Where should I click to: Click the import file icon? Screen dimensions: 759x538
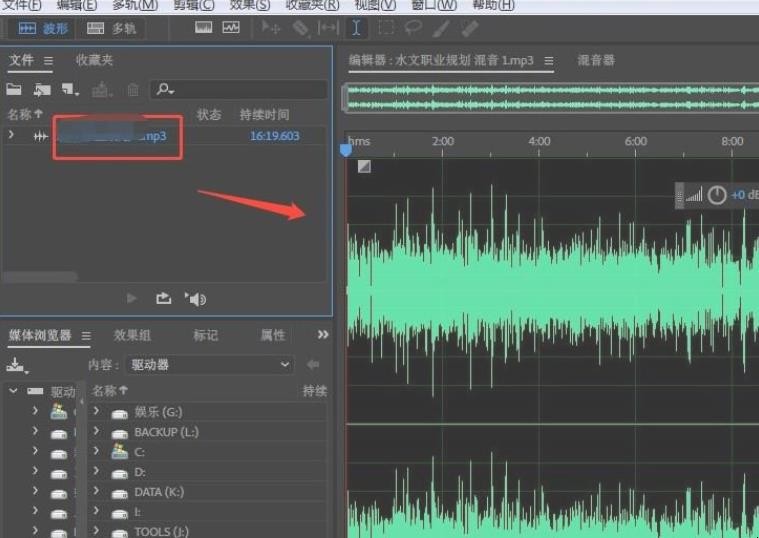point(42,90)
